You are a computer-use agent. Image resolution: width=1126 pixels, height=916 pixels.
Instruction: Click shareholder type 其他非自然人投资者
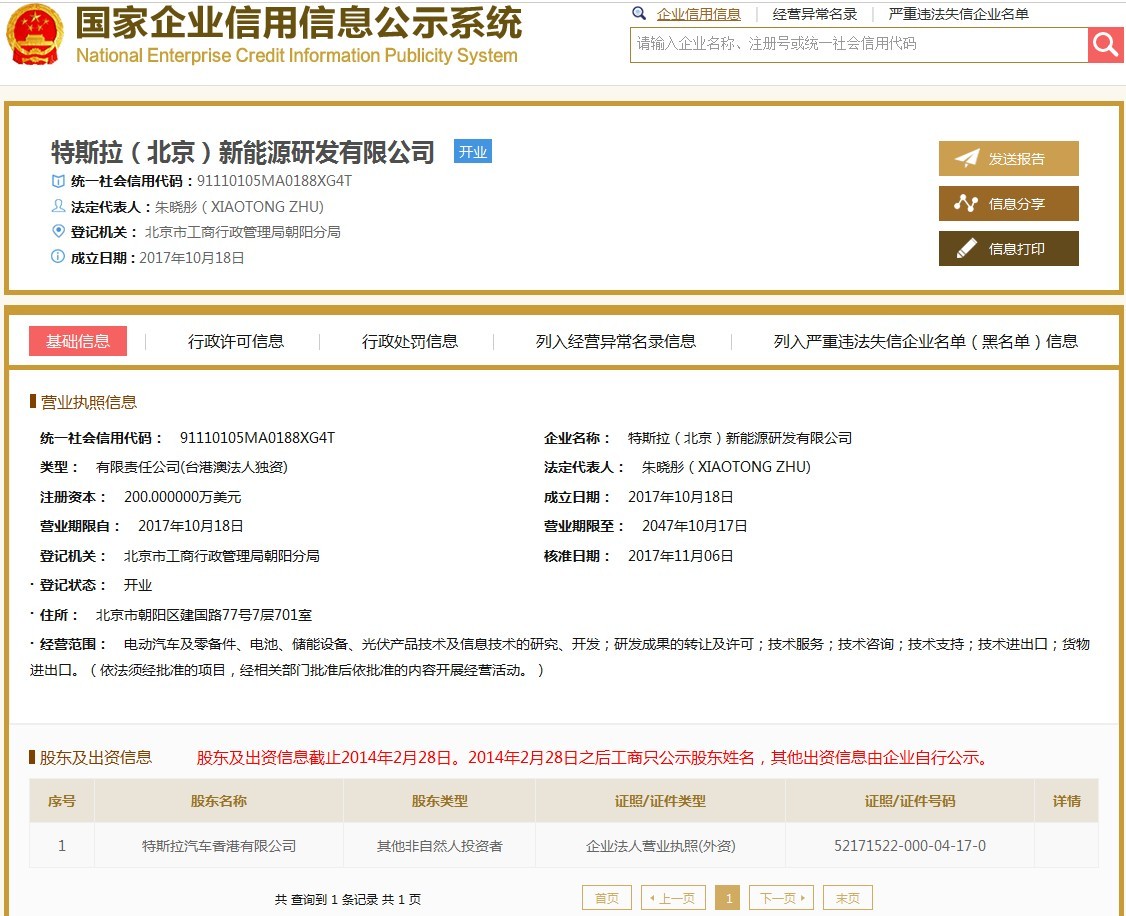[x=439, y=846]
